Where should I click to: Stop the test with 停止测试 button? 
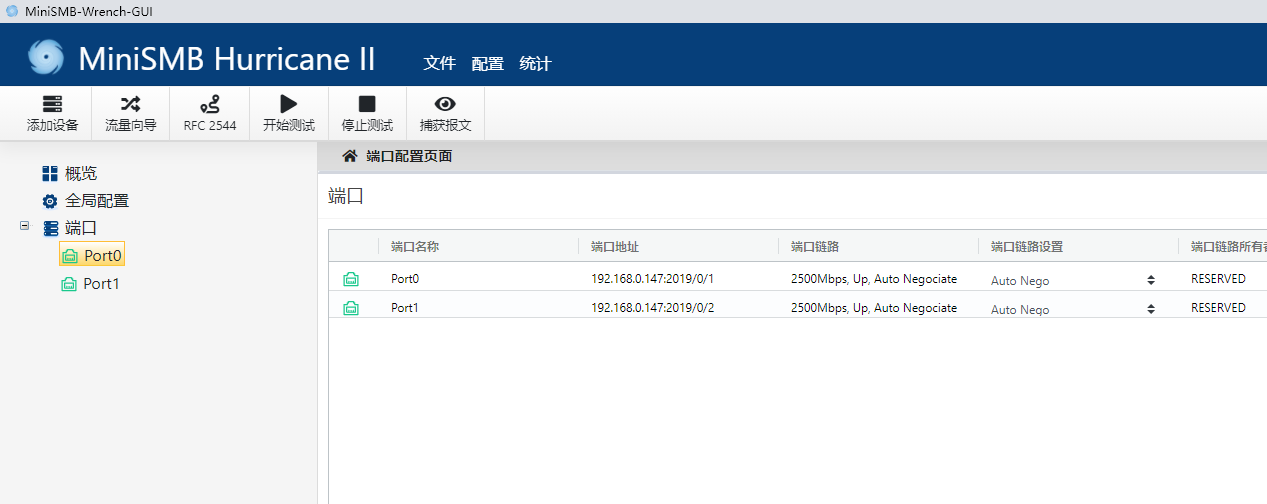point(367,114)
